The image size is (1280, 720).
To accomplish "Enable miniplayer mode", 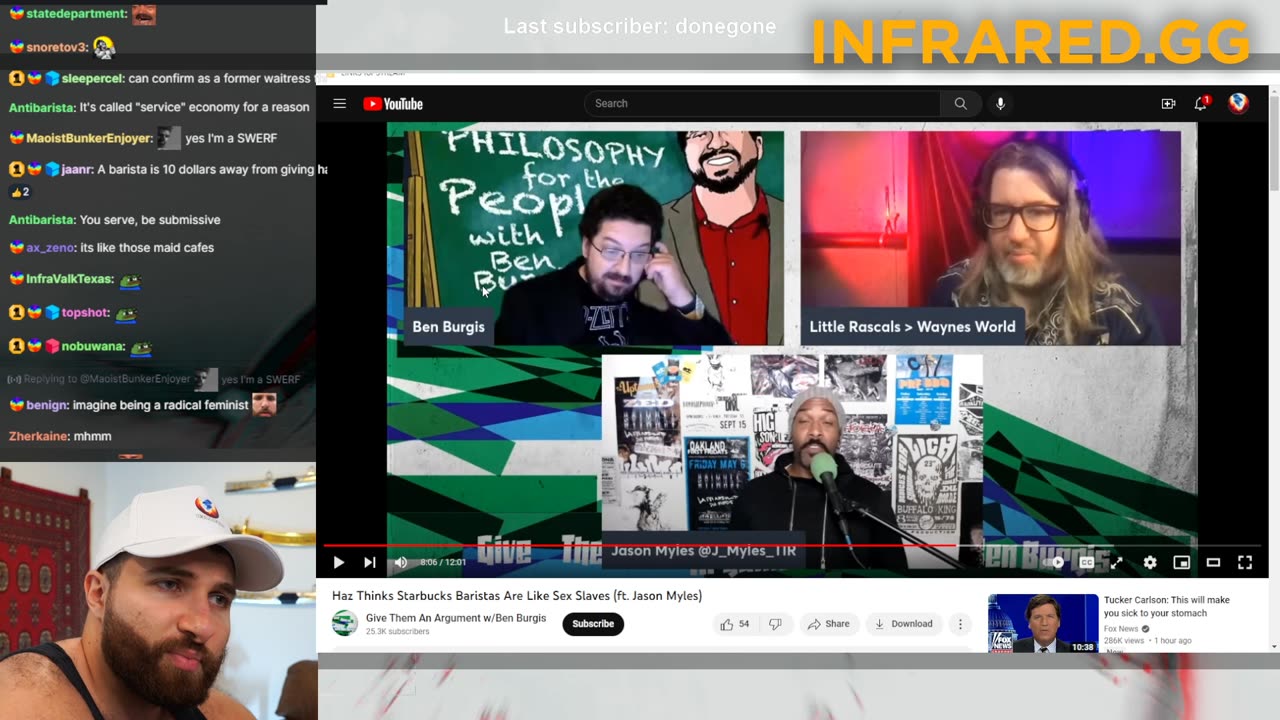I will (1181, 562).
